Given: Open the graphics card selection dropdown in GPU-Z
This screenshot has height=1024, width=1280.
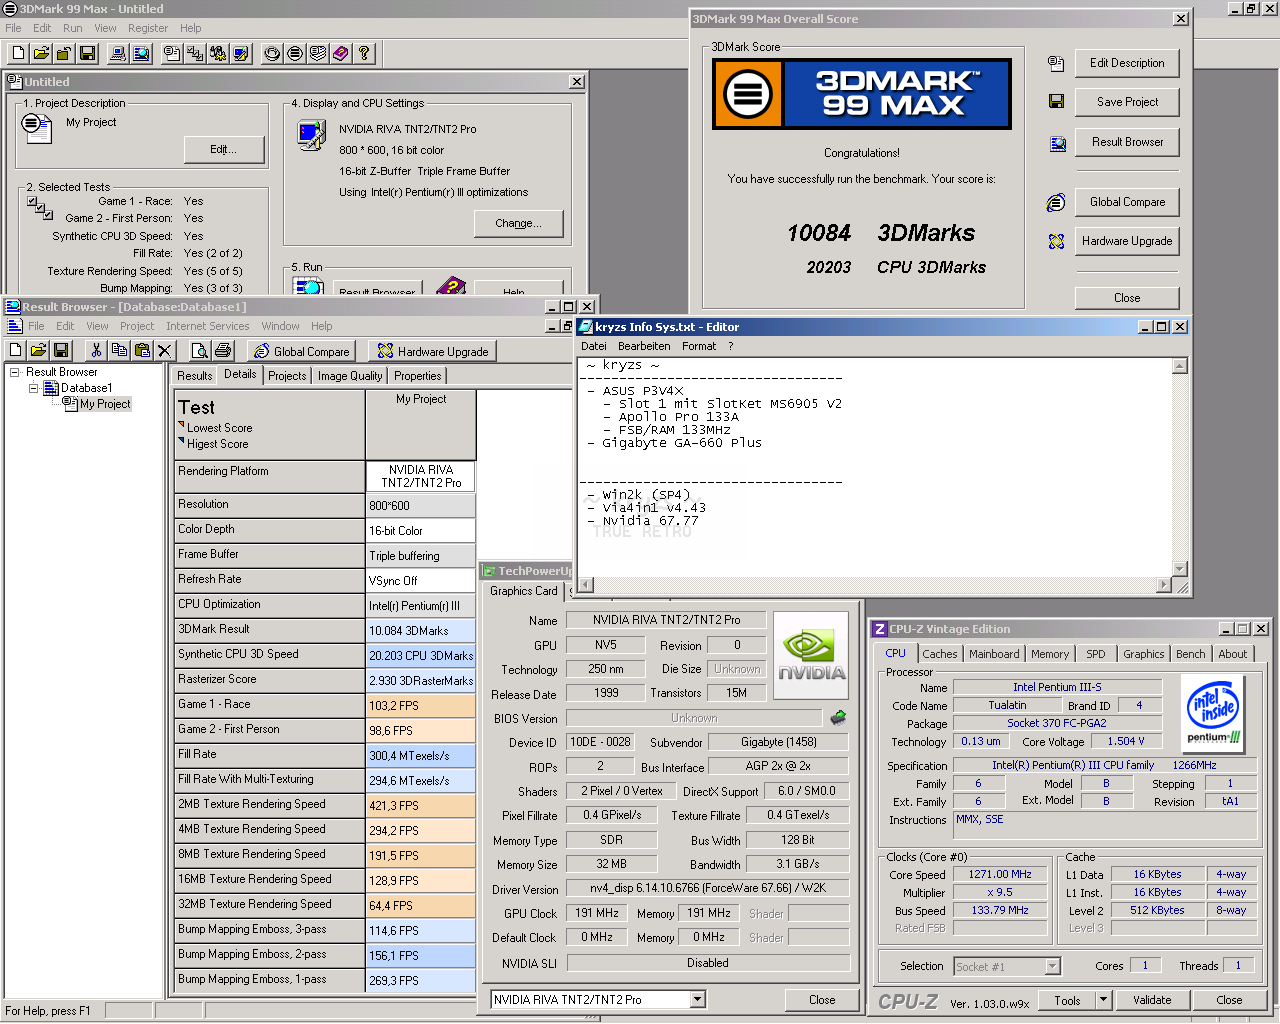Looking at the screenshot, I should click(698, 999).
